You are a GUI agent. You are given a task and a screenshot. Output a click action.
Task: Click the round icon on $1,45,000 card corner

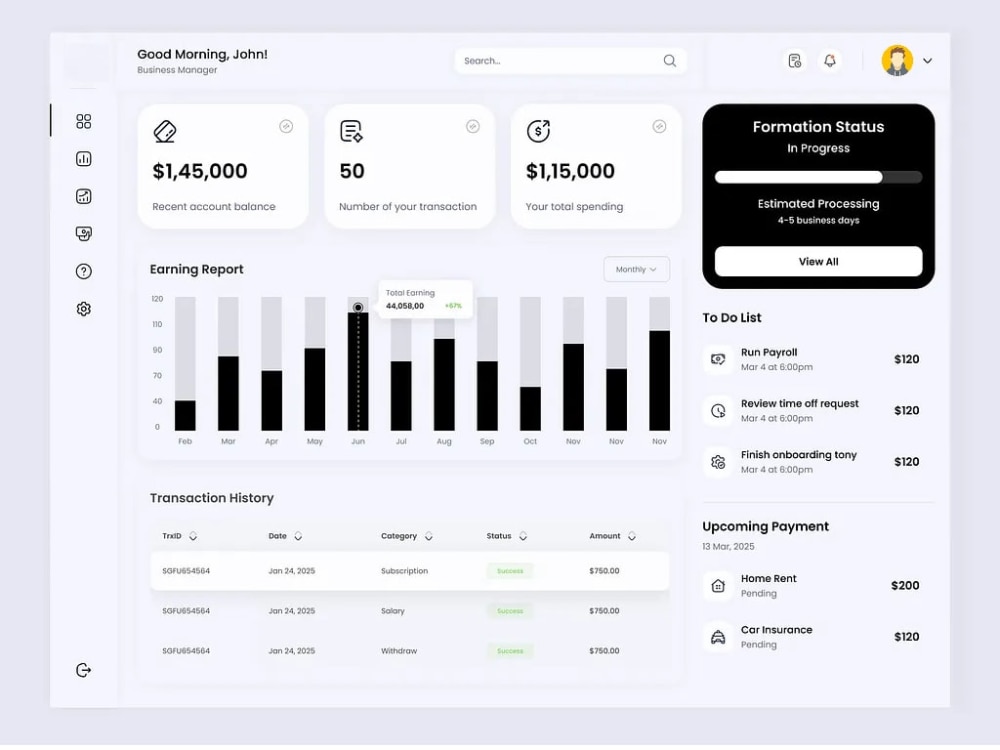click(286, 126)
